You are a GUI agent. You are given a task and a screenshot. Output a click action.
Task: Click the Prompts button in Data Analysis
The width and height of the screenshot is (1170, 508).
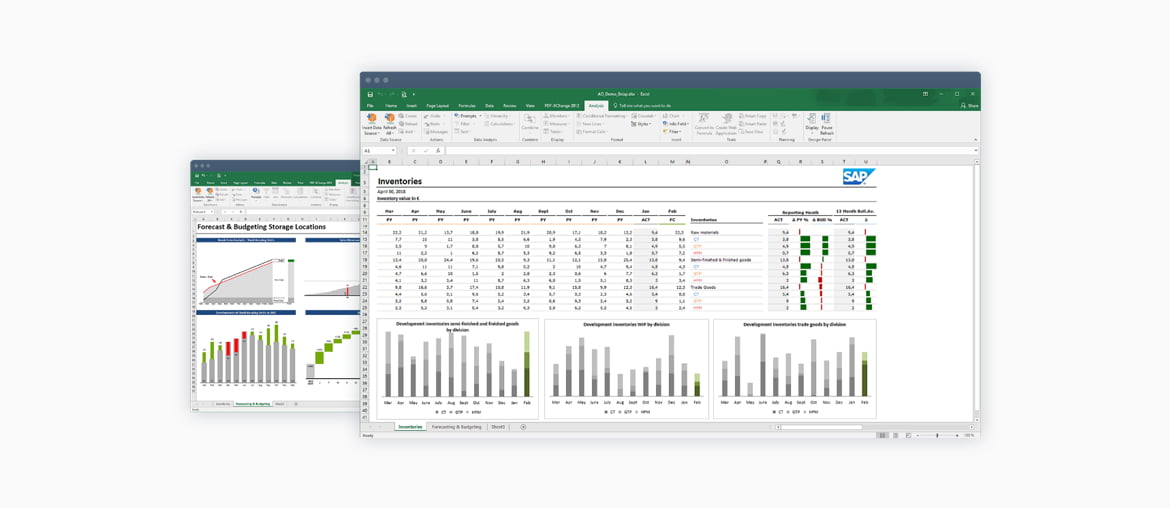coord(467,116)
